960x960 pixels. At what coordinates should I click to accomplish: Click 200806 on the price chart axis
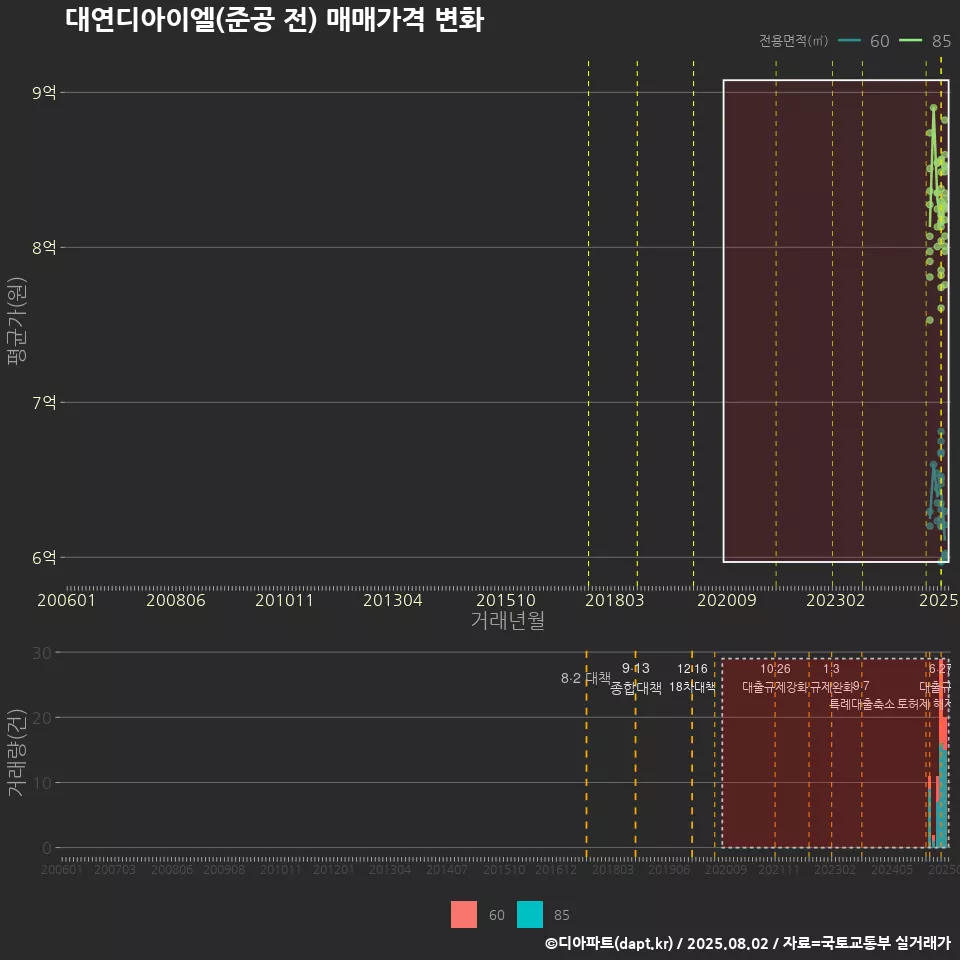pyautogui.click(x=176, y=600)
